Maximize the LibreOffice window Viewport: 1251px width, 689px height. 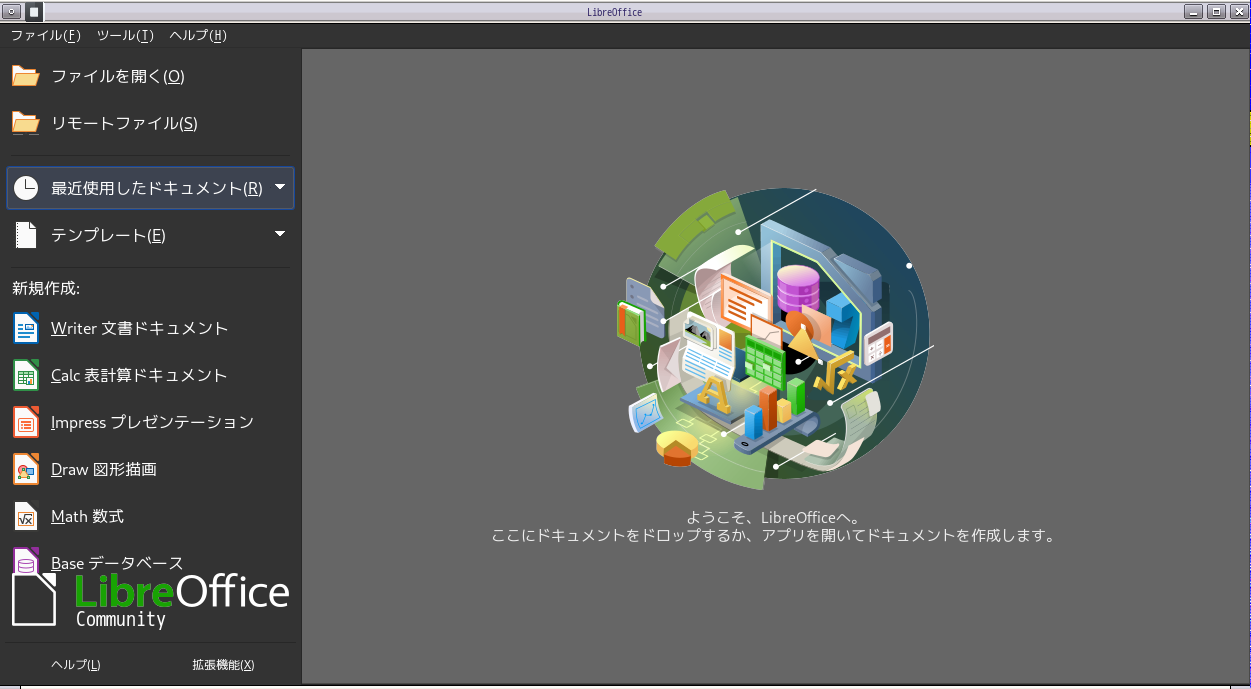click(1216, 12)
